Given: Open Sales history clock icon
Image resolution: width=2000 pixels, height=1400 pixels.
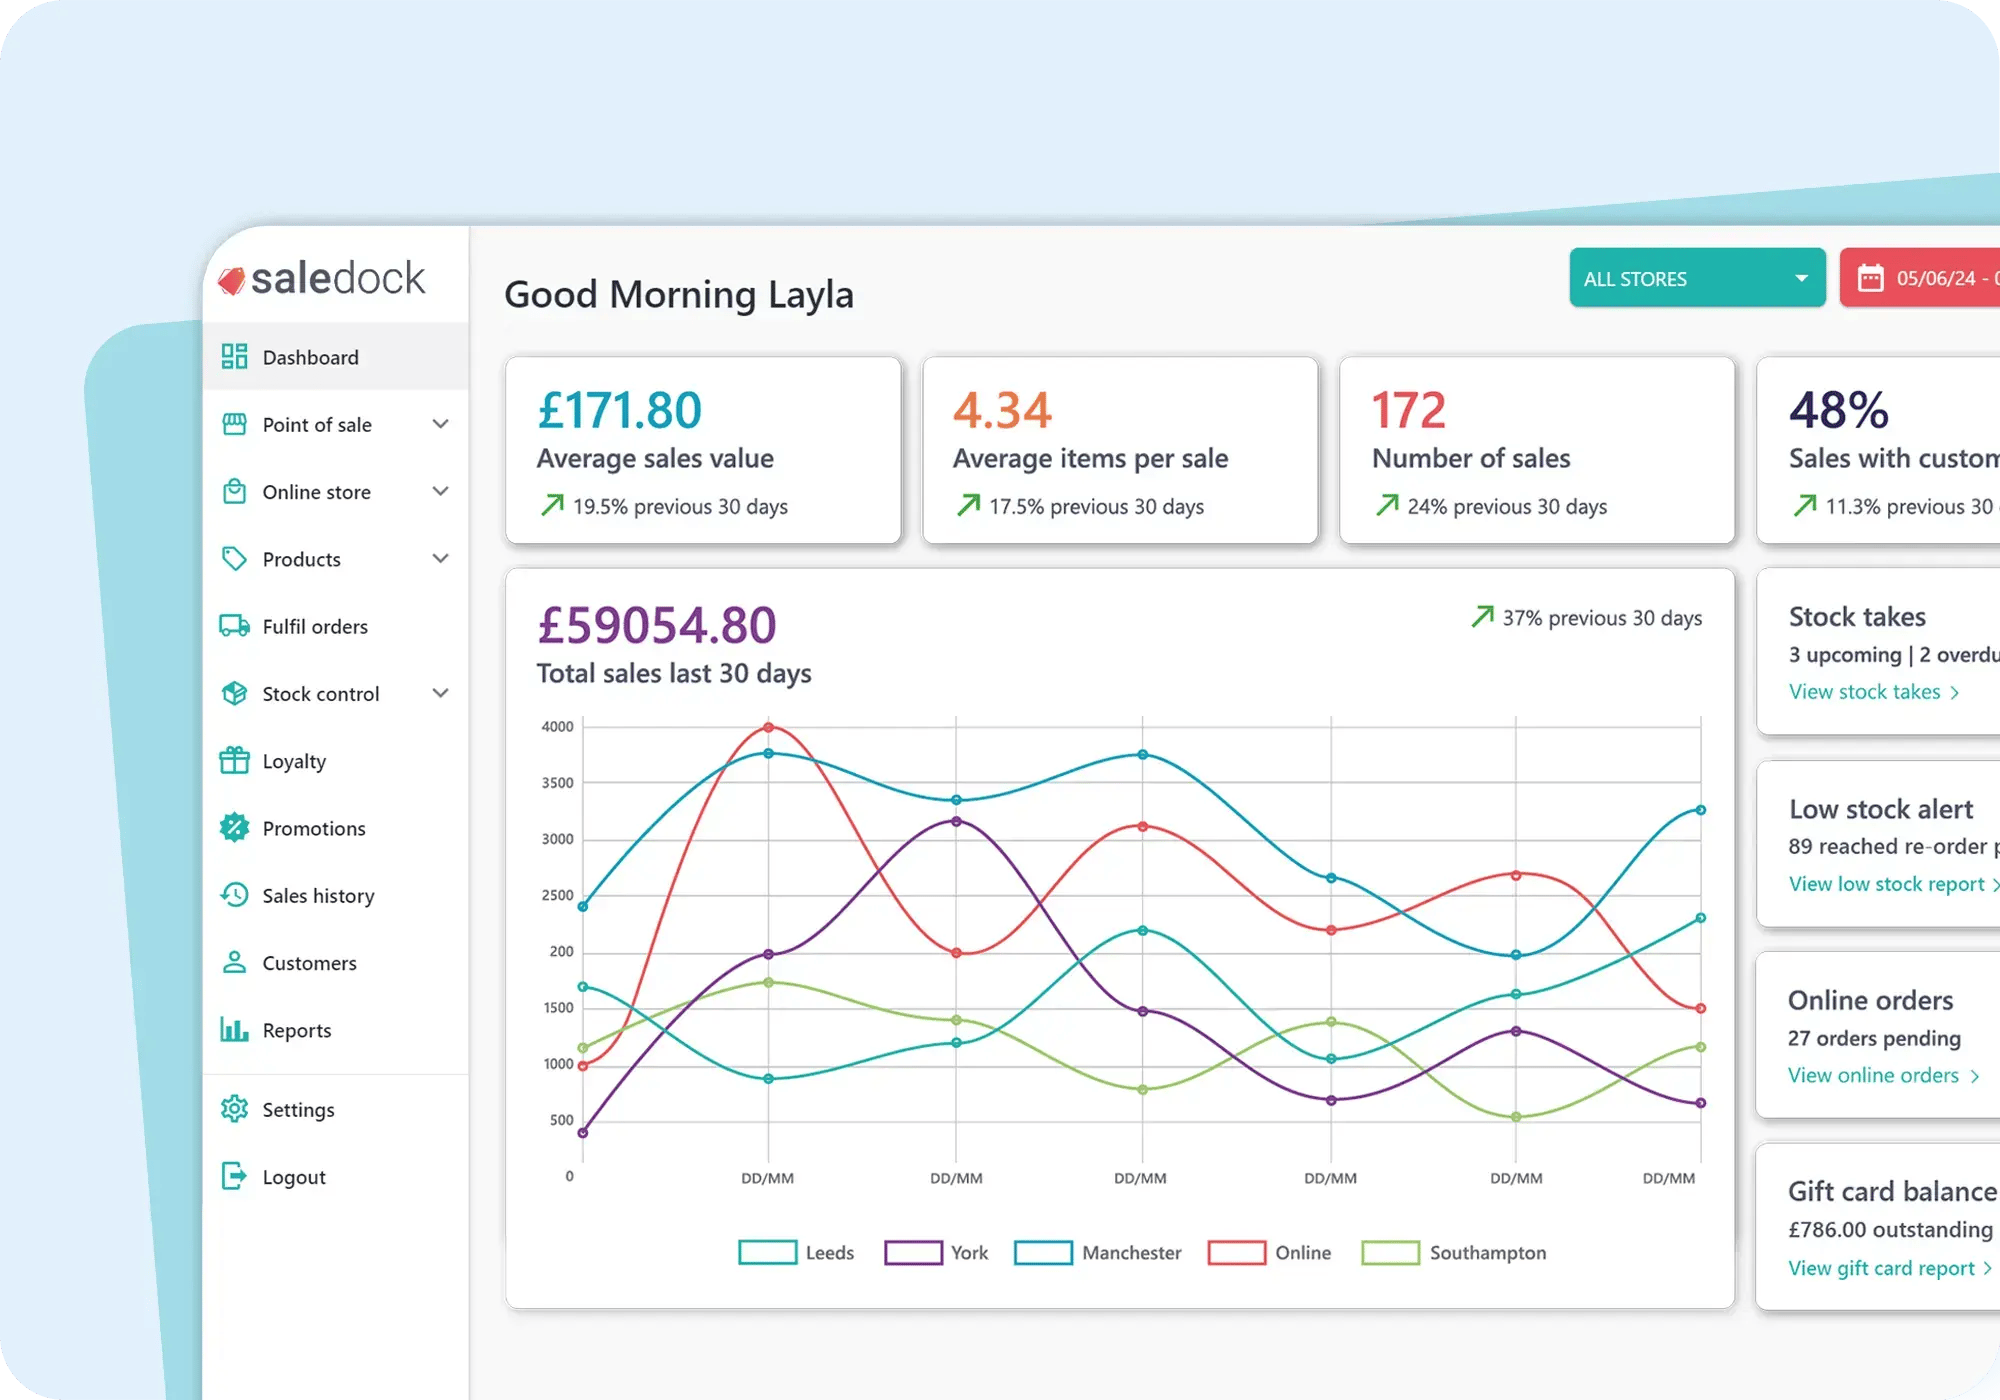Looking at the screenshot, I should click(x=234, y=895).
